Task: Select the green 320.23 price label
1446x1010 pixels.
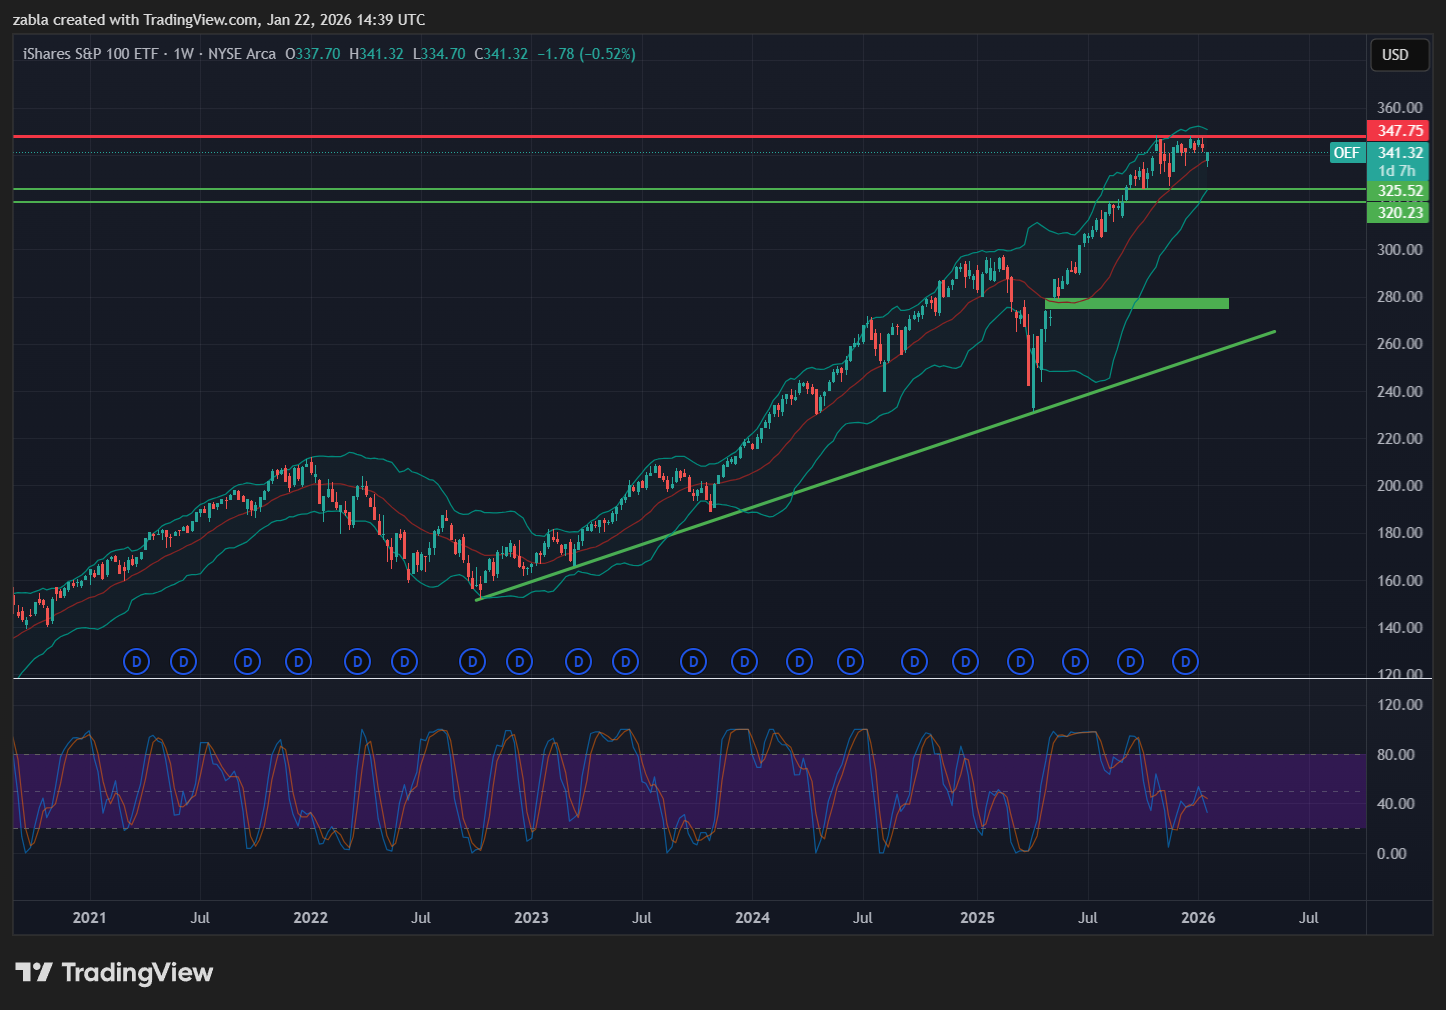Action: coord(1399,212)
